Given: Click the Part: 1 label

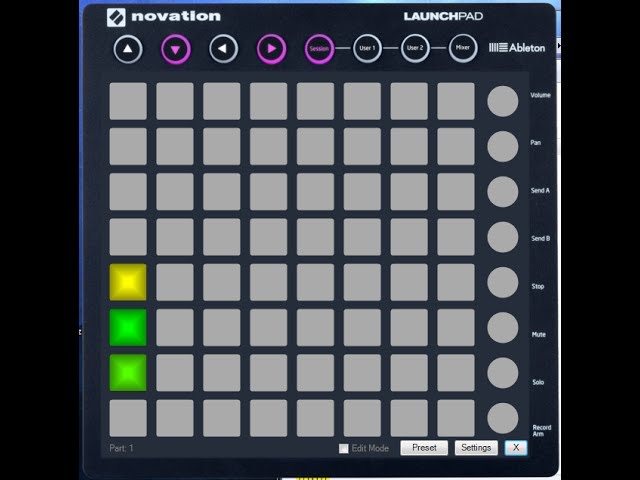Looking at the screenshot, I should 121,448.
